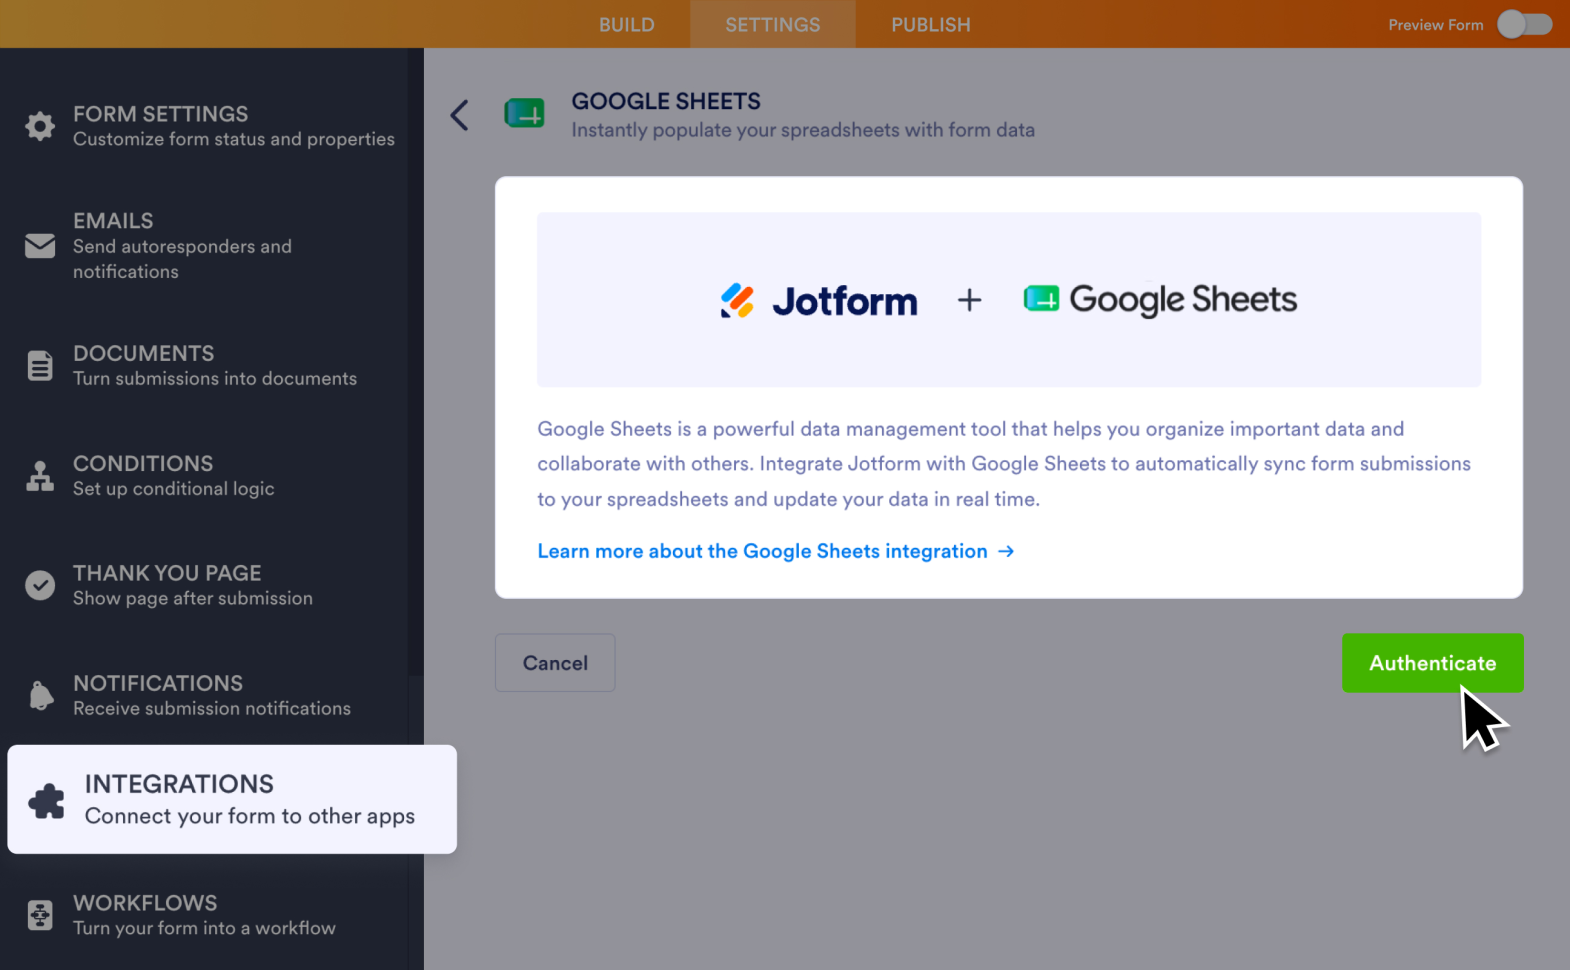Click the Integrations puzzle piece icon

[46, 800]
